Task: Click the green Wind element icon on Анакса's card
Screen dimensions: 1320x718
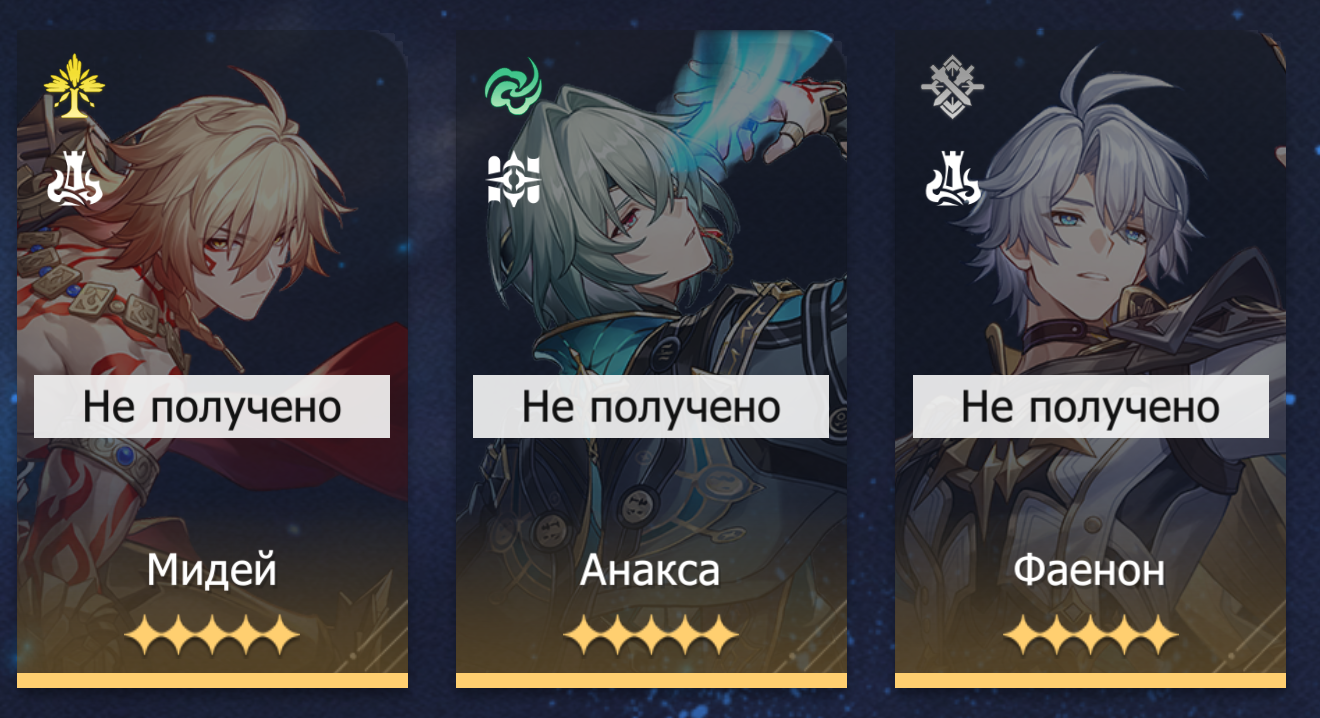Action: [x=513, y=87]
